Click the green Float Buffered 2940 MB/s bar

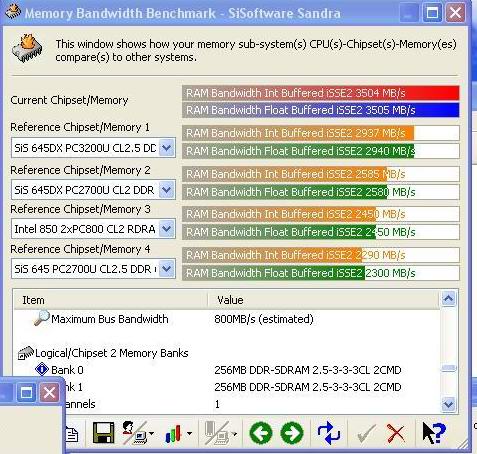tap(321, 151)
